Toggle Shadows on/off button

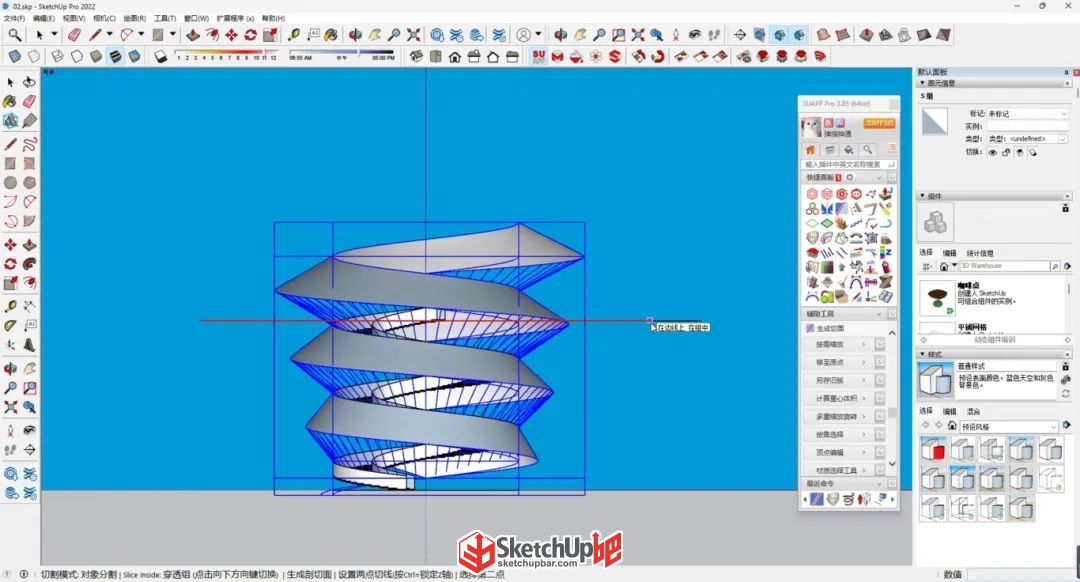160,56
